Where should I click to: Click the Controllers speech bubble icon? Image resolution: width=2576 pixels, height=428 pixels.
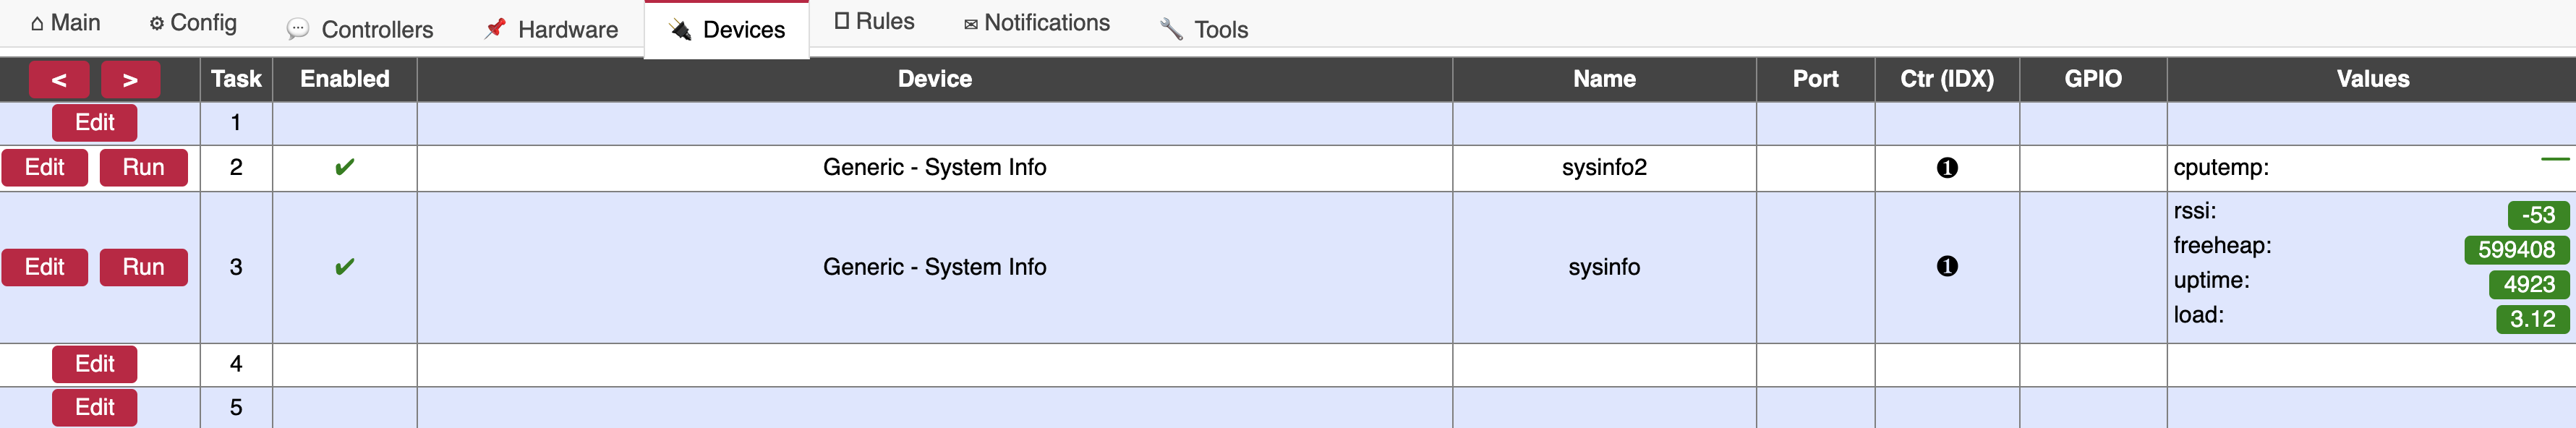(297, 30)
